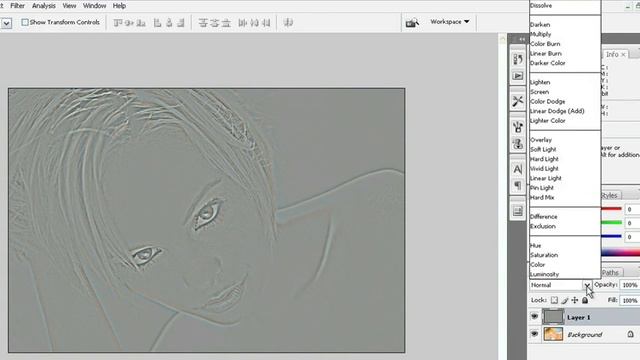Open tool preset picker dropdown arrow
Image resolution: width=640 pixels, height=360 pixels.
point(6,23)
